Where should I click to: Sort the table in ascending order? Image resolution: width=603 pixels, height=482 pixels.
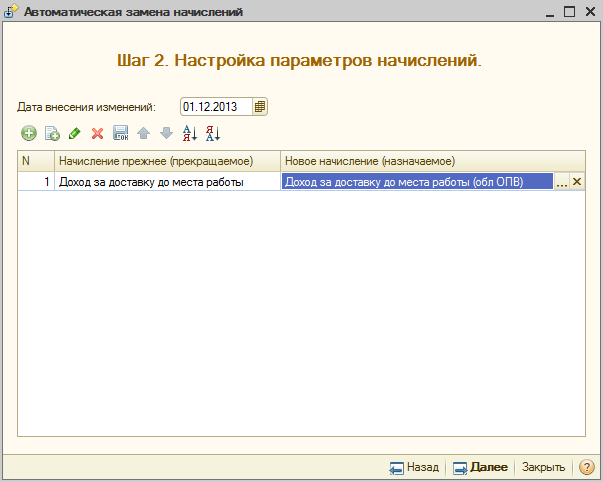coord(190,133)
